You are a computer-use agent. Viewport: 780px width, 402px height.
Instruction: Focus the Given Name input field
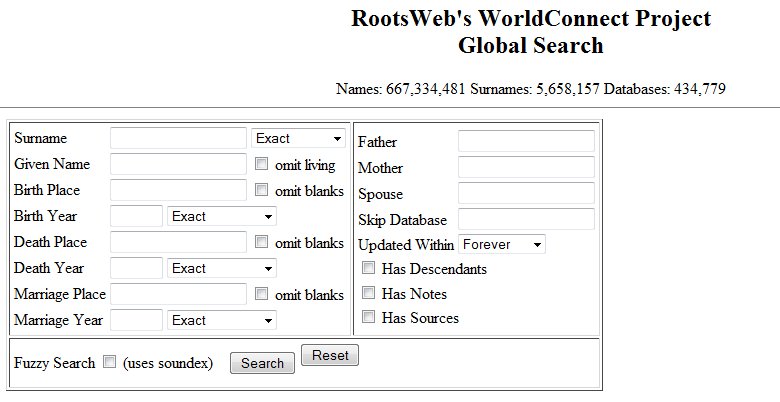[178, 164]
